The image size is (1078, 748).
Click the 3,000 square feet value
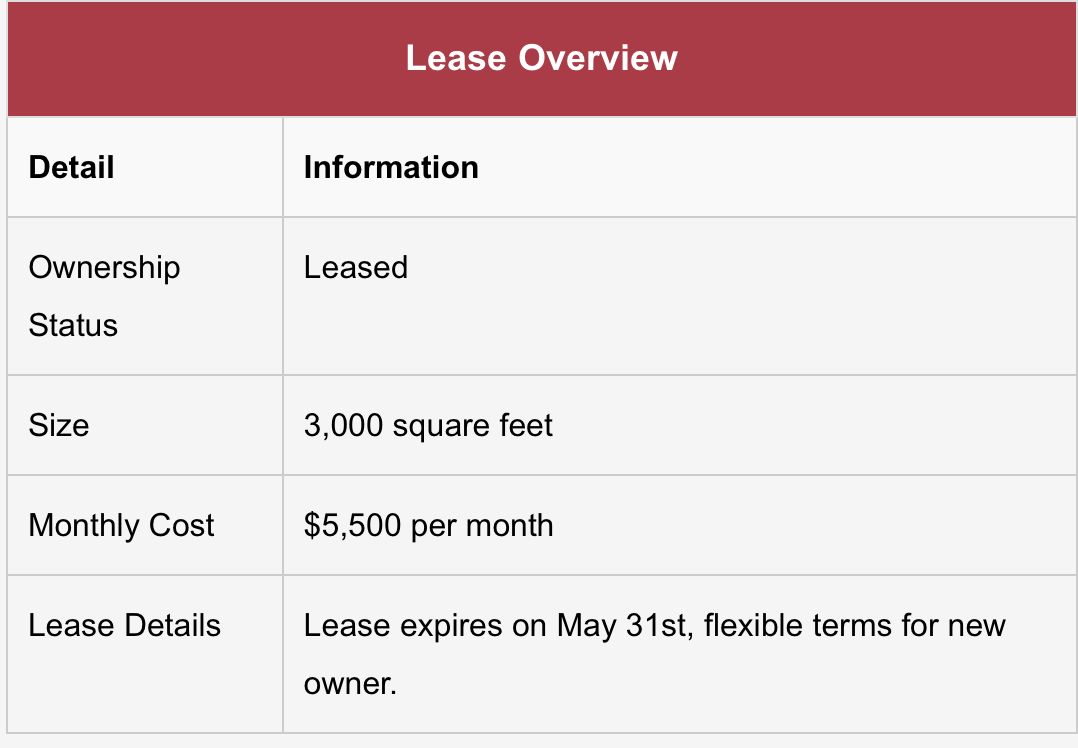(428, 426)
